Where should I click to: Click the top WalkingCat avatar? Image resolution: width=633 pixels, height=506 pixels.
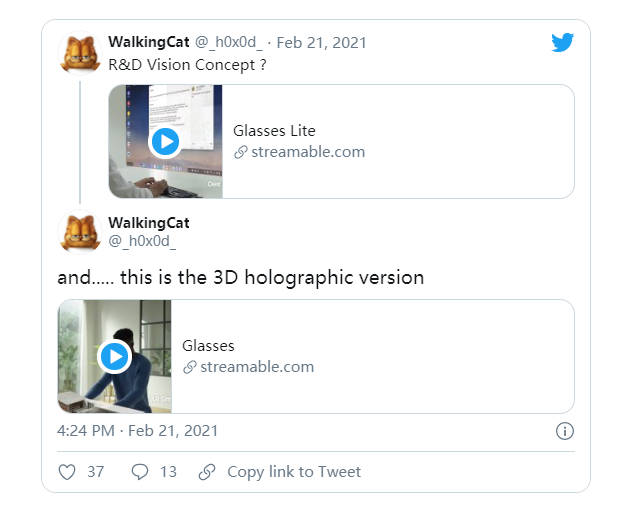tap(80, 53)
